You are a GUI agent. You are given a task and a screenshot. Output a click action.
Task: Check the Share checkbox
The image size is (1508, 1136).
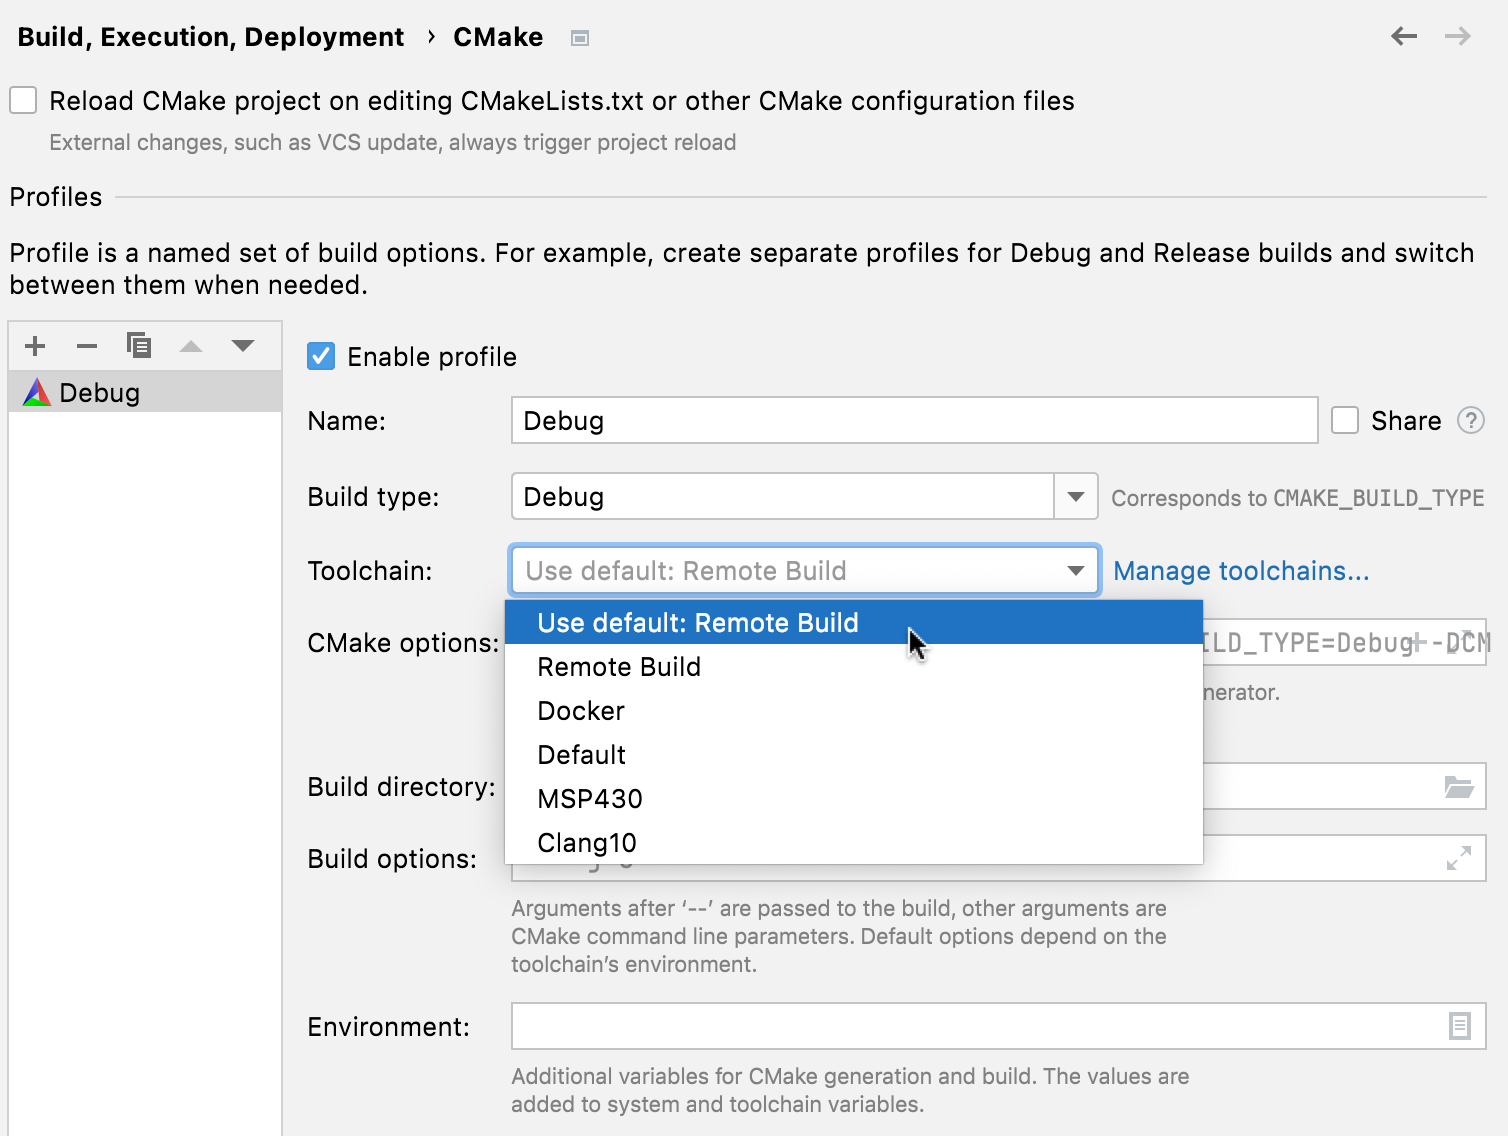tap(1344, 421)
